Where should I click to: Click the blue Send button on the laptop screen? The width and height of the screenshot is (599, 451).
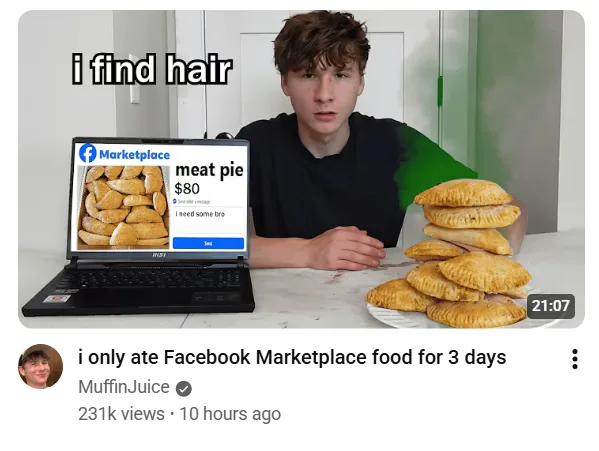[x=208, y=243]
